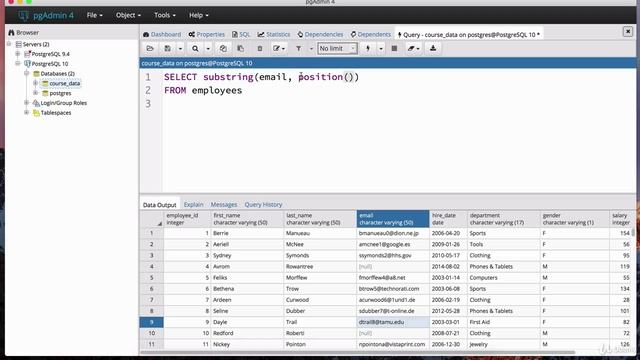Open the Object menu

tap(128, 15)
